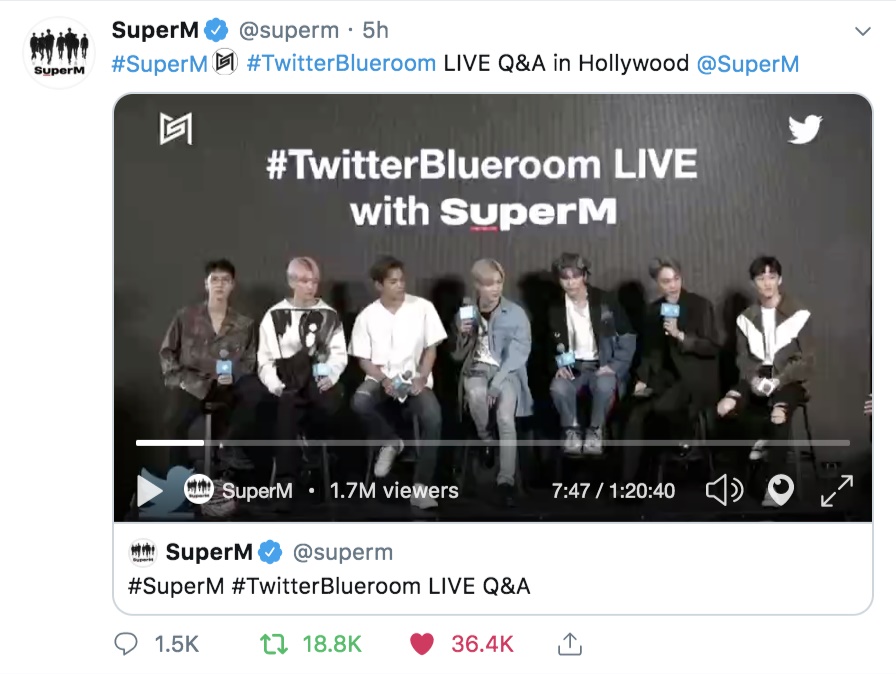Screen dimensions: 896x674
Task: Open the quoted SuperM tweet card
Action: (x=493, y=568)
